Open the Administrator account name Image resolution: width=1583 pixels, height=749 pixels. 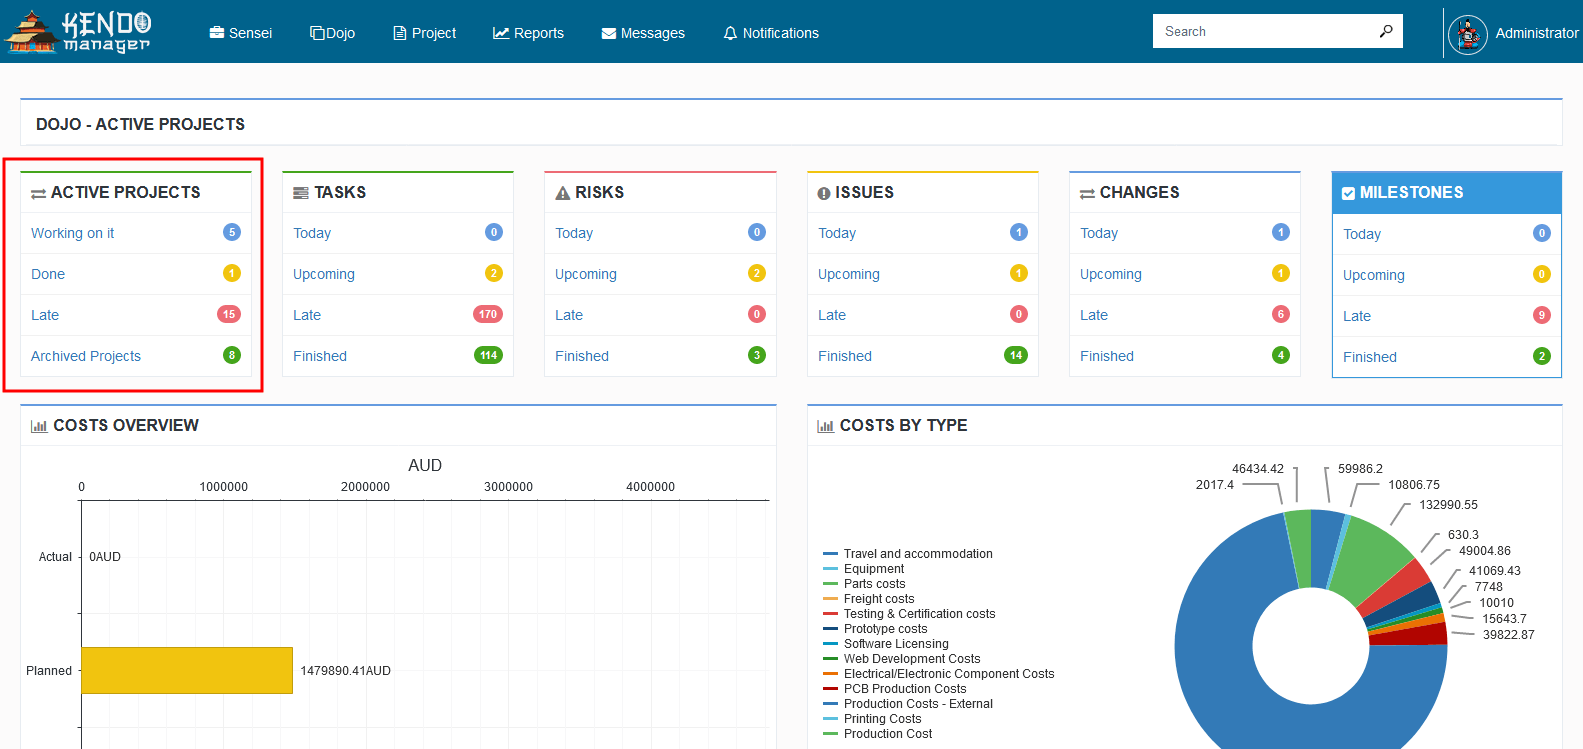(x=1537, y=33)
